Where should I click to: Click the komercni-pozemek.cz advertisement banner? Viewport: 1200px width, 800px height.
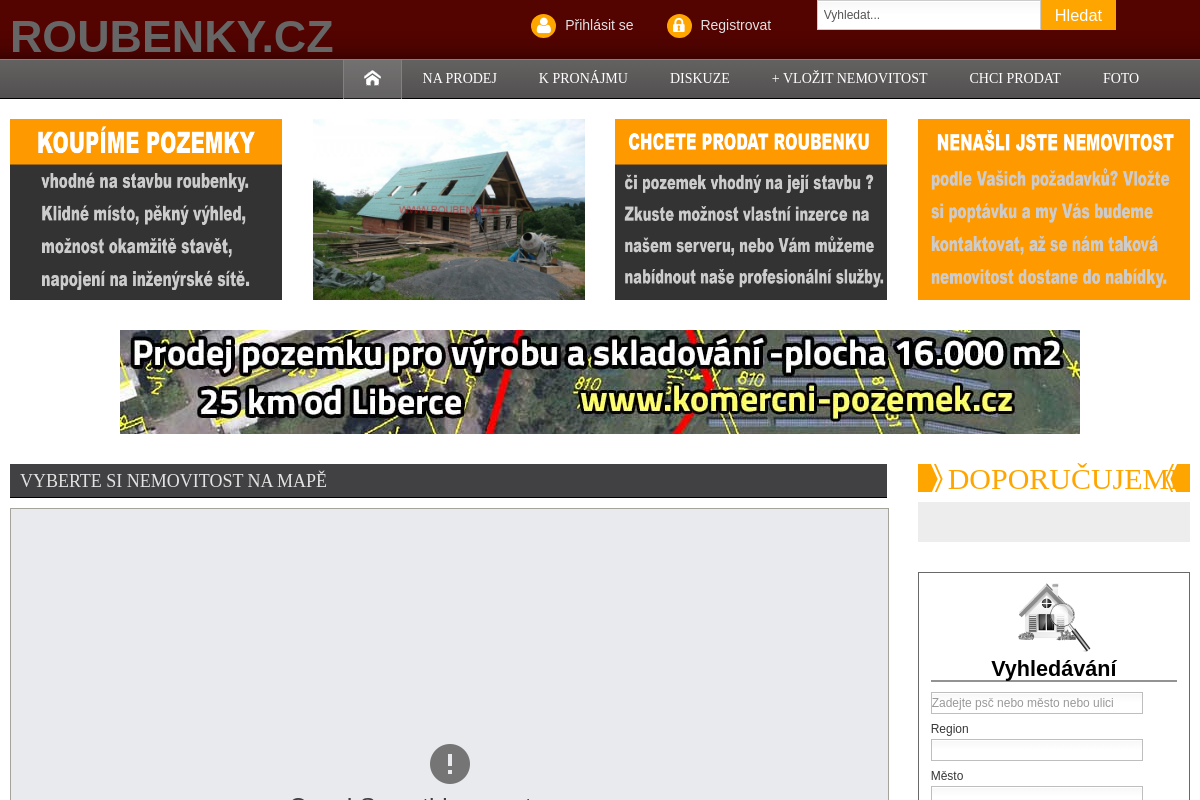click(x=600, y=382)
